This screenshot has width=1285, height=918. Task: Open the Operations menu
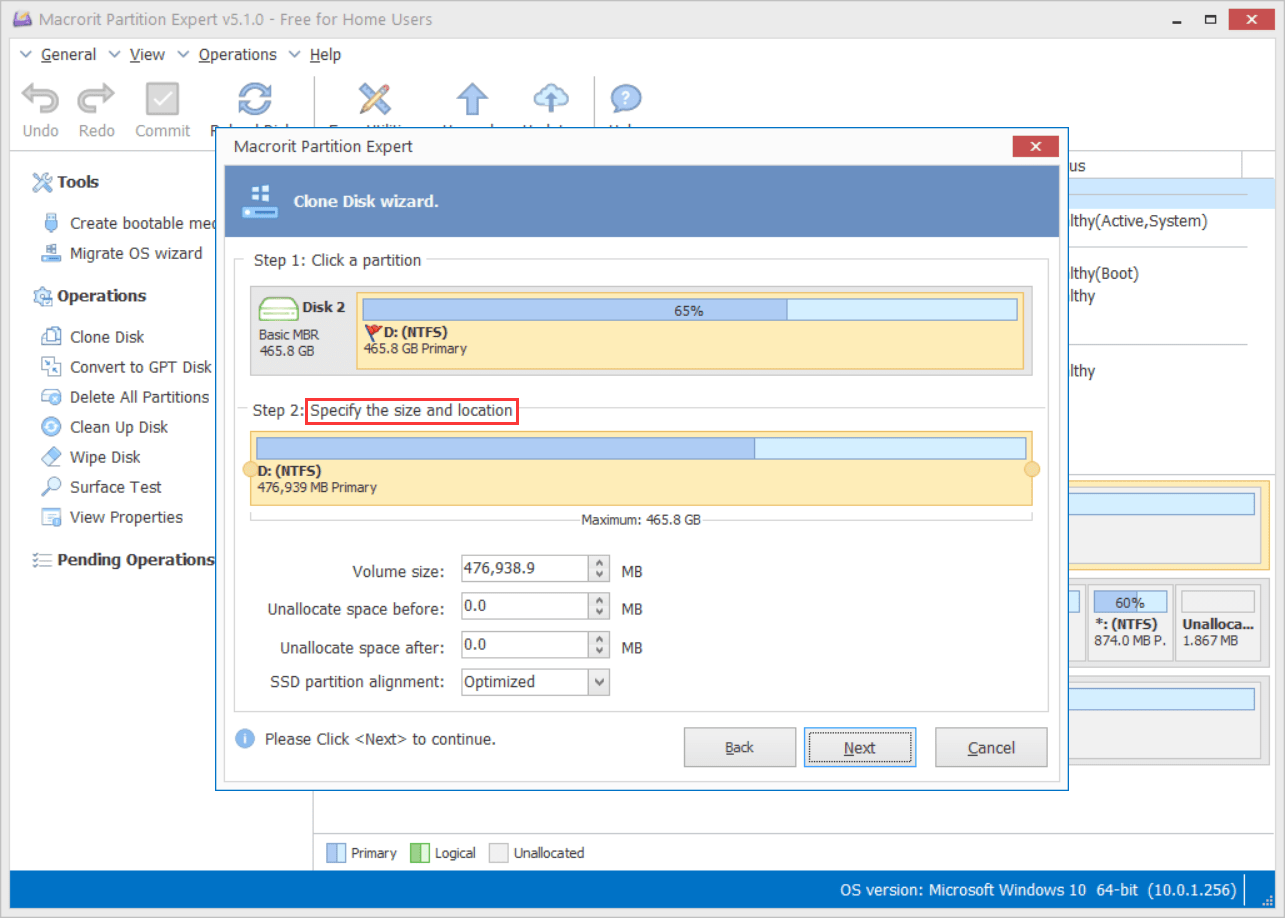238,55
